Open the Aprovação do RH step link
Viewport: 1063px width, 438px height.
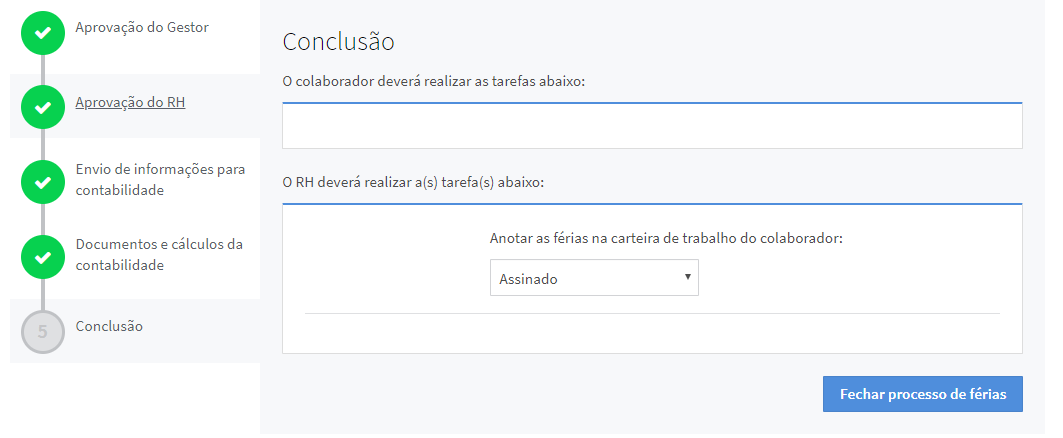pos(130,102)
